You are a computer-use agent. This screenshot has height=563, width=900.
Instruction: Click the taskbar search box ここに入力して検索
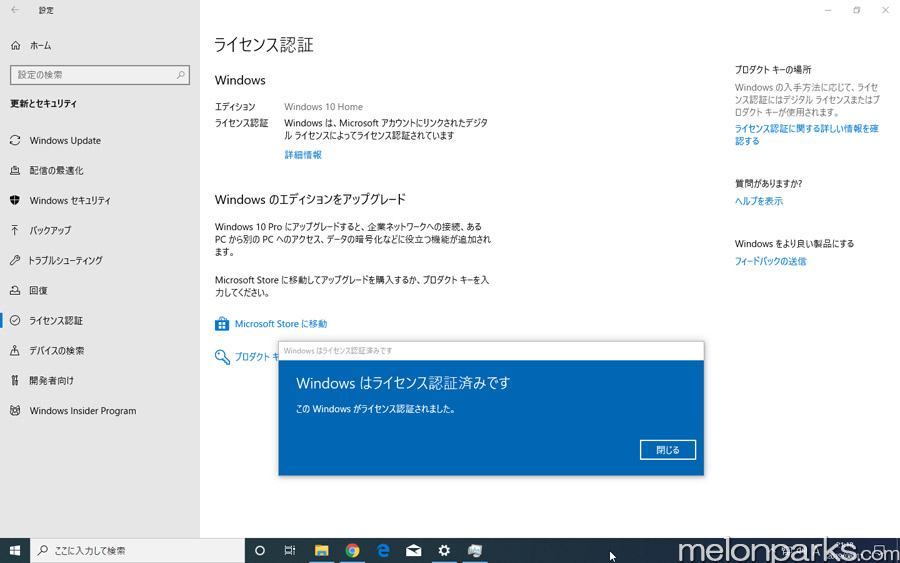click(x=137, y=550)
